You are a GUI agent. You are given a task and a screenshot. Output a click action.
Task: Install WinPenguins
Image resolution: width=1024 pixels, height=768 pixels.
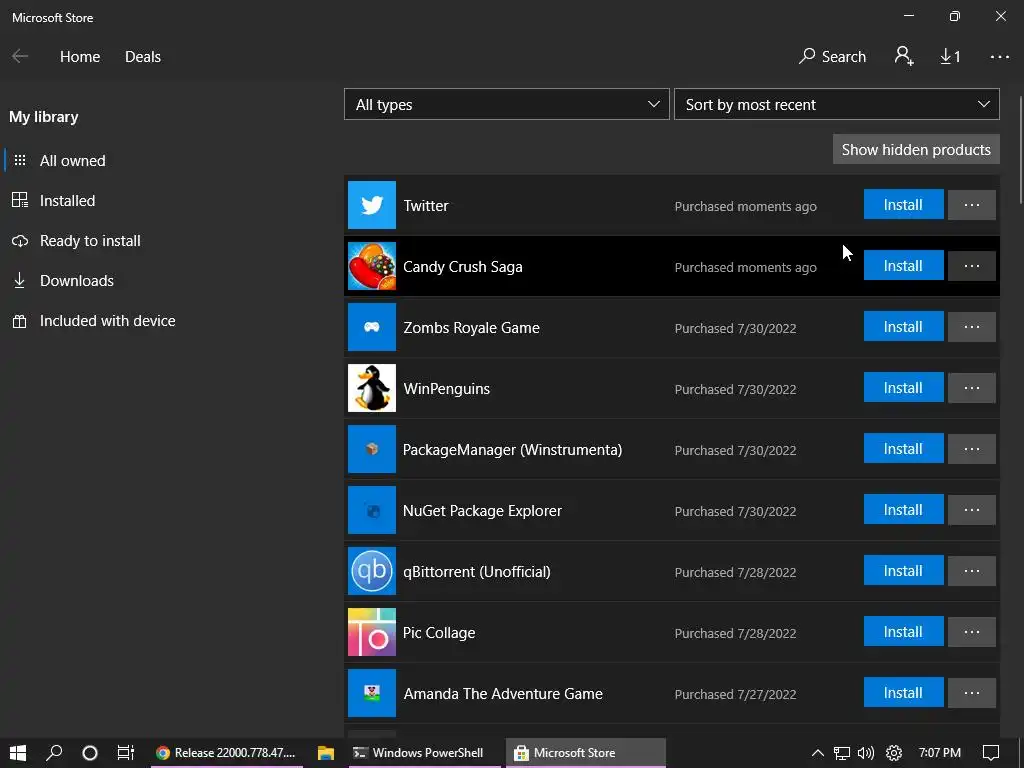pos(903,388)
